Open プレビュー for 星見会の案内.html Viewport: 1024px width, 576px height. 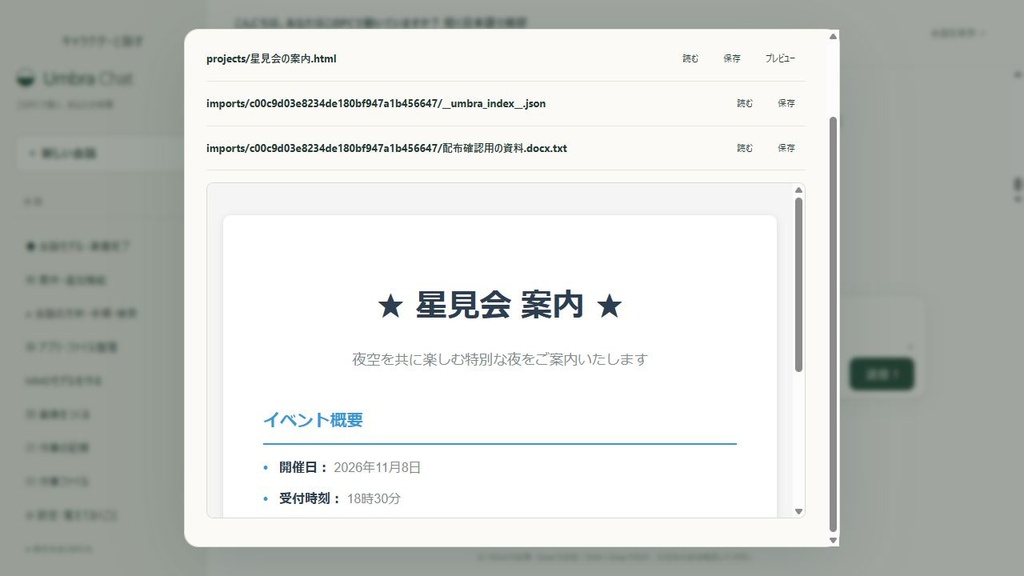tap(780, 59)
